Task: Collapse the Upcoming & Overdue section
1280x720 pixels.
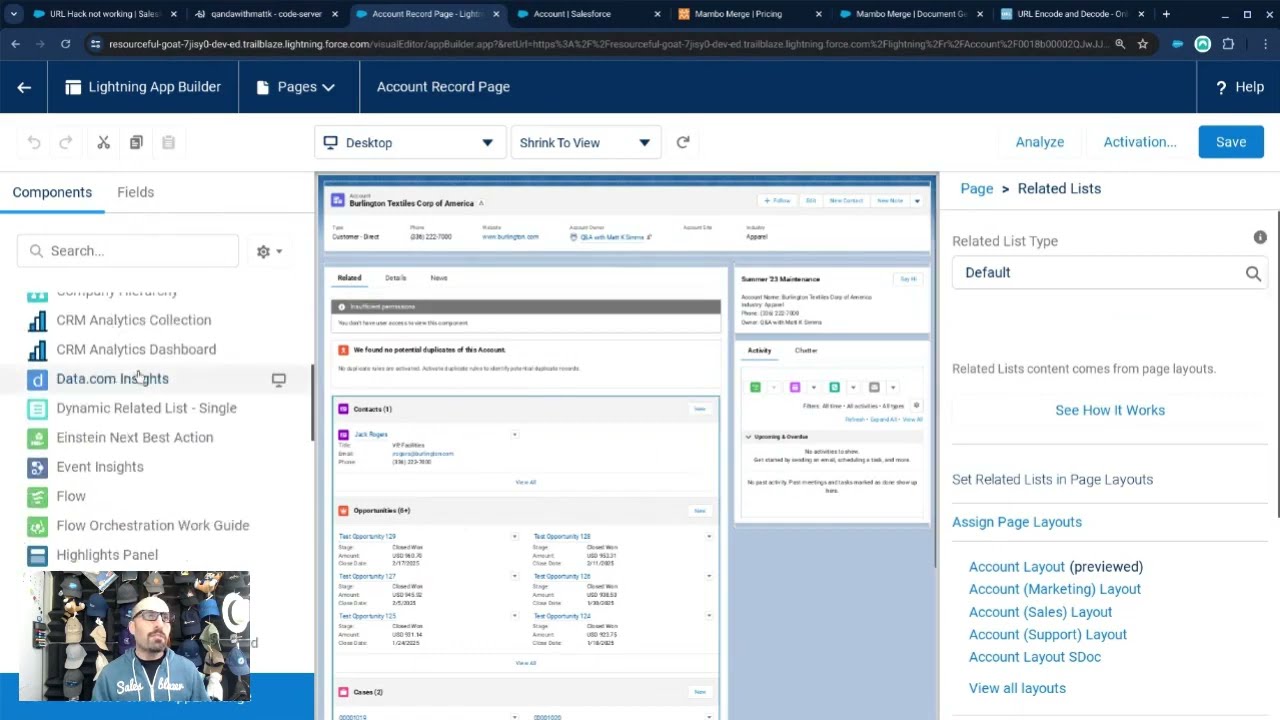Action: pyautogui.click(x=748, y=437)
